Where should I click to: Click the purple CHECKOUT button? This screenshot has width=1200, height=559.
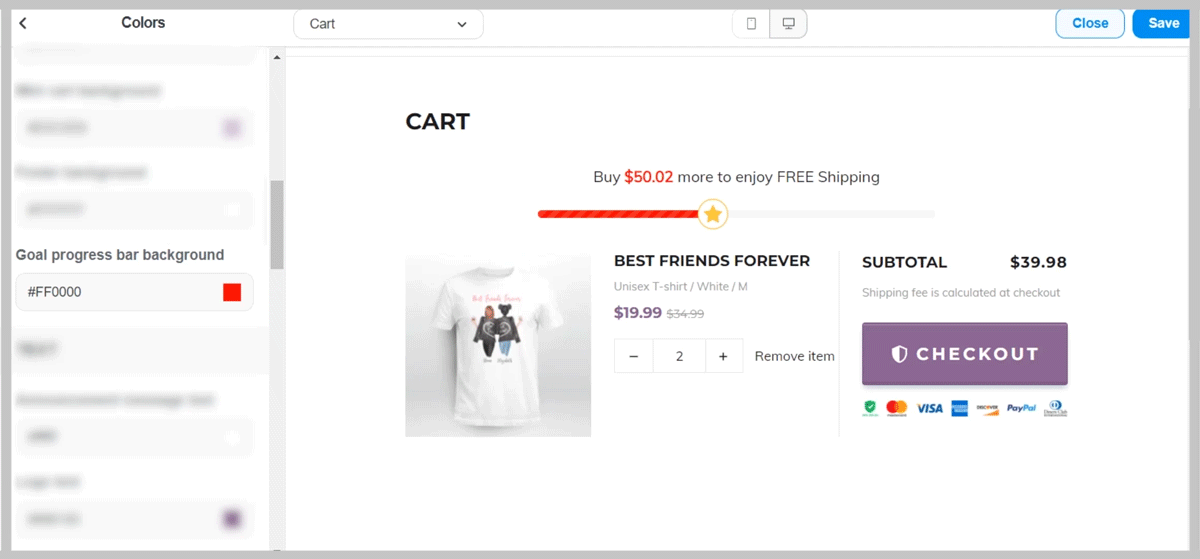pos(964,354)
